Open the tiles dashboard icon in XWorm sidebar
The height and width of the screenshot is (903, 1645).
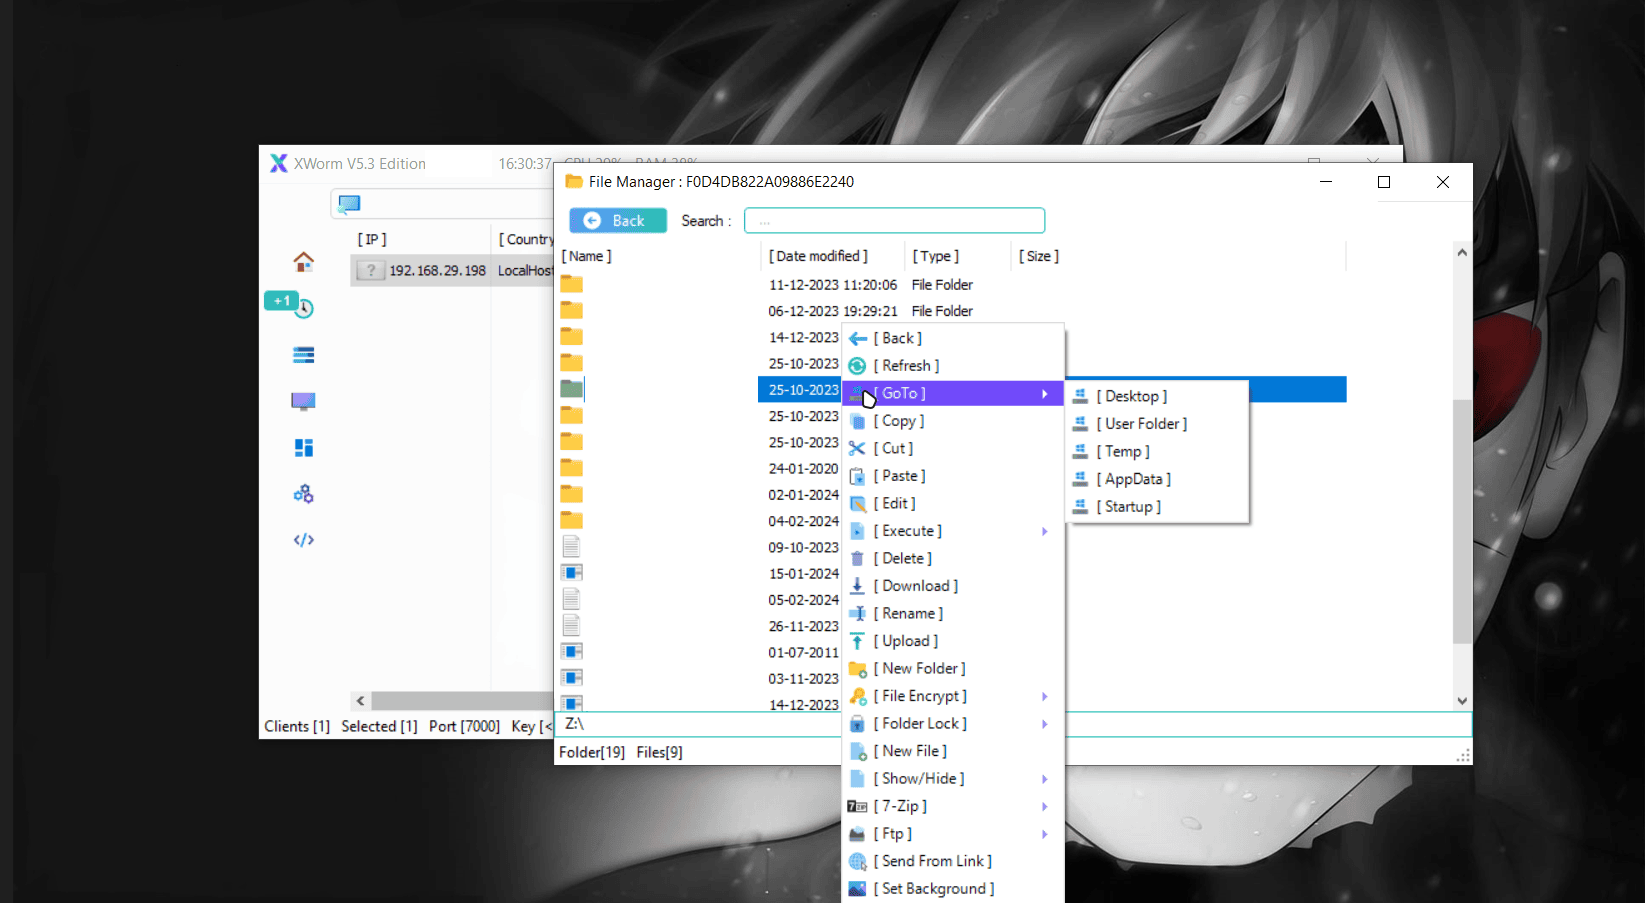304,448
